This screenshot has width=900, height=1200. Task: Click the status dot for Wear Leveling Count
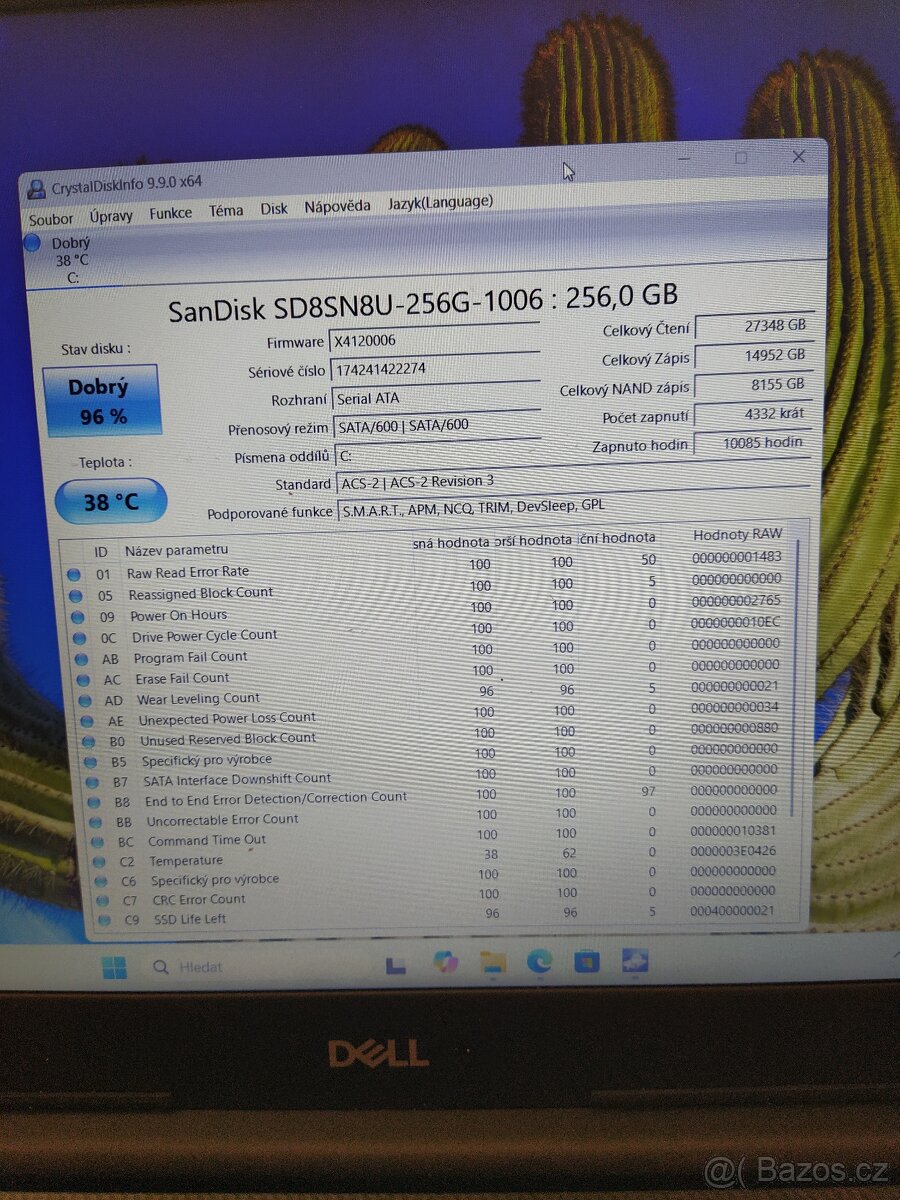click(83, 701)
